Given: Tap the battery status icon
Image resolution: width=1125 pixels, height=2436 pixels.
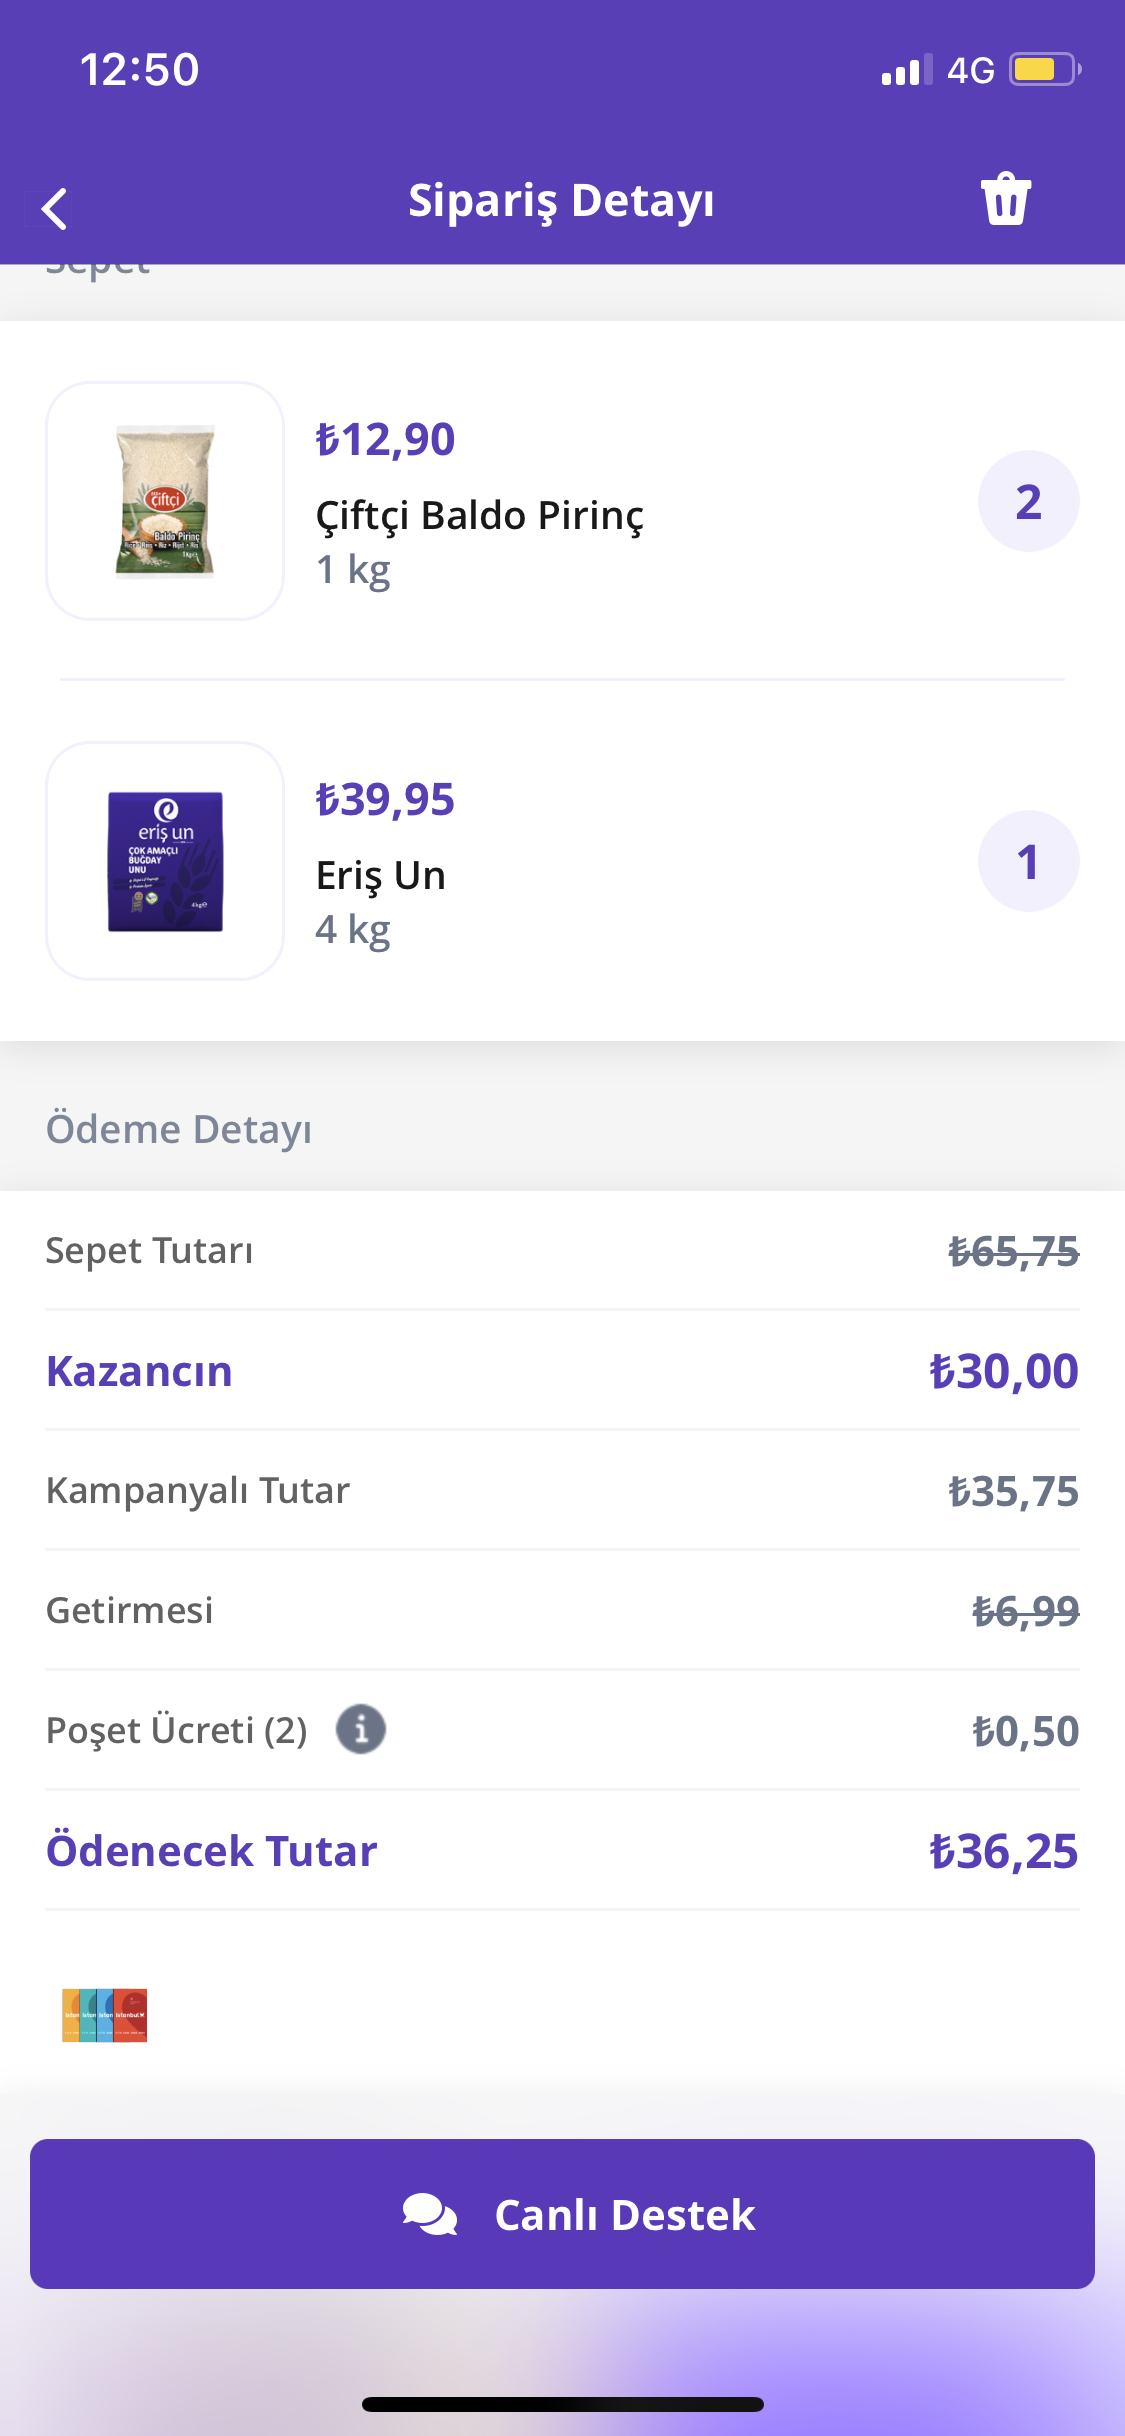Looking at the screenshot, I should (1045, 70).
